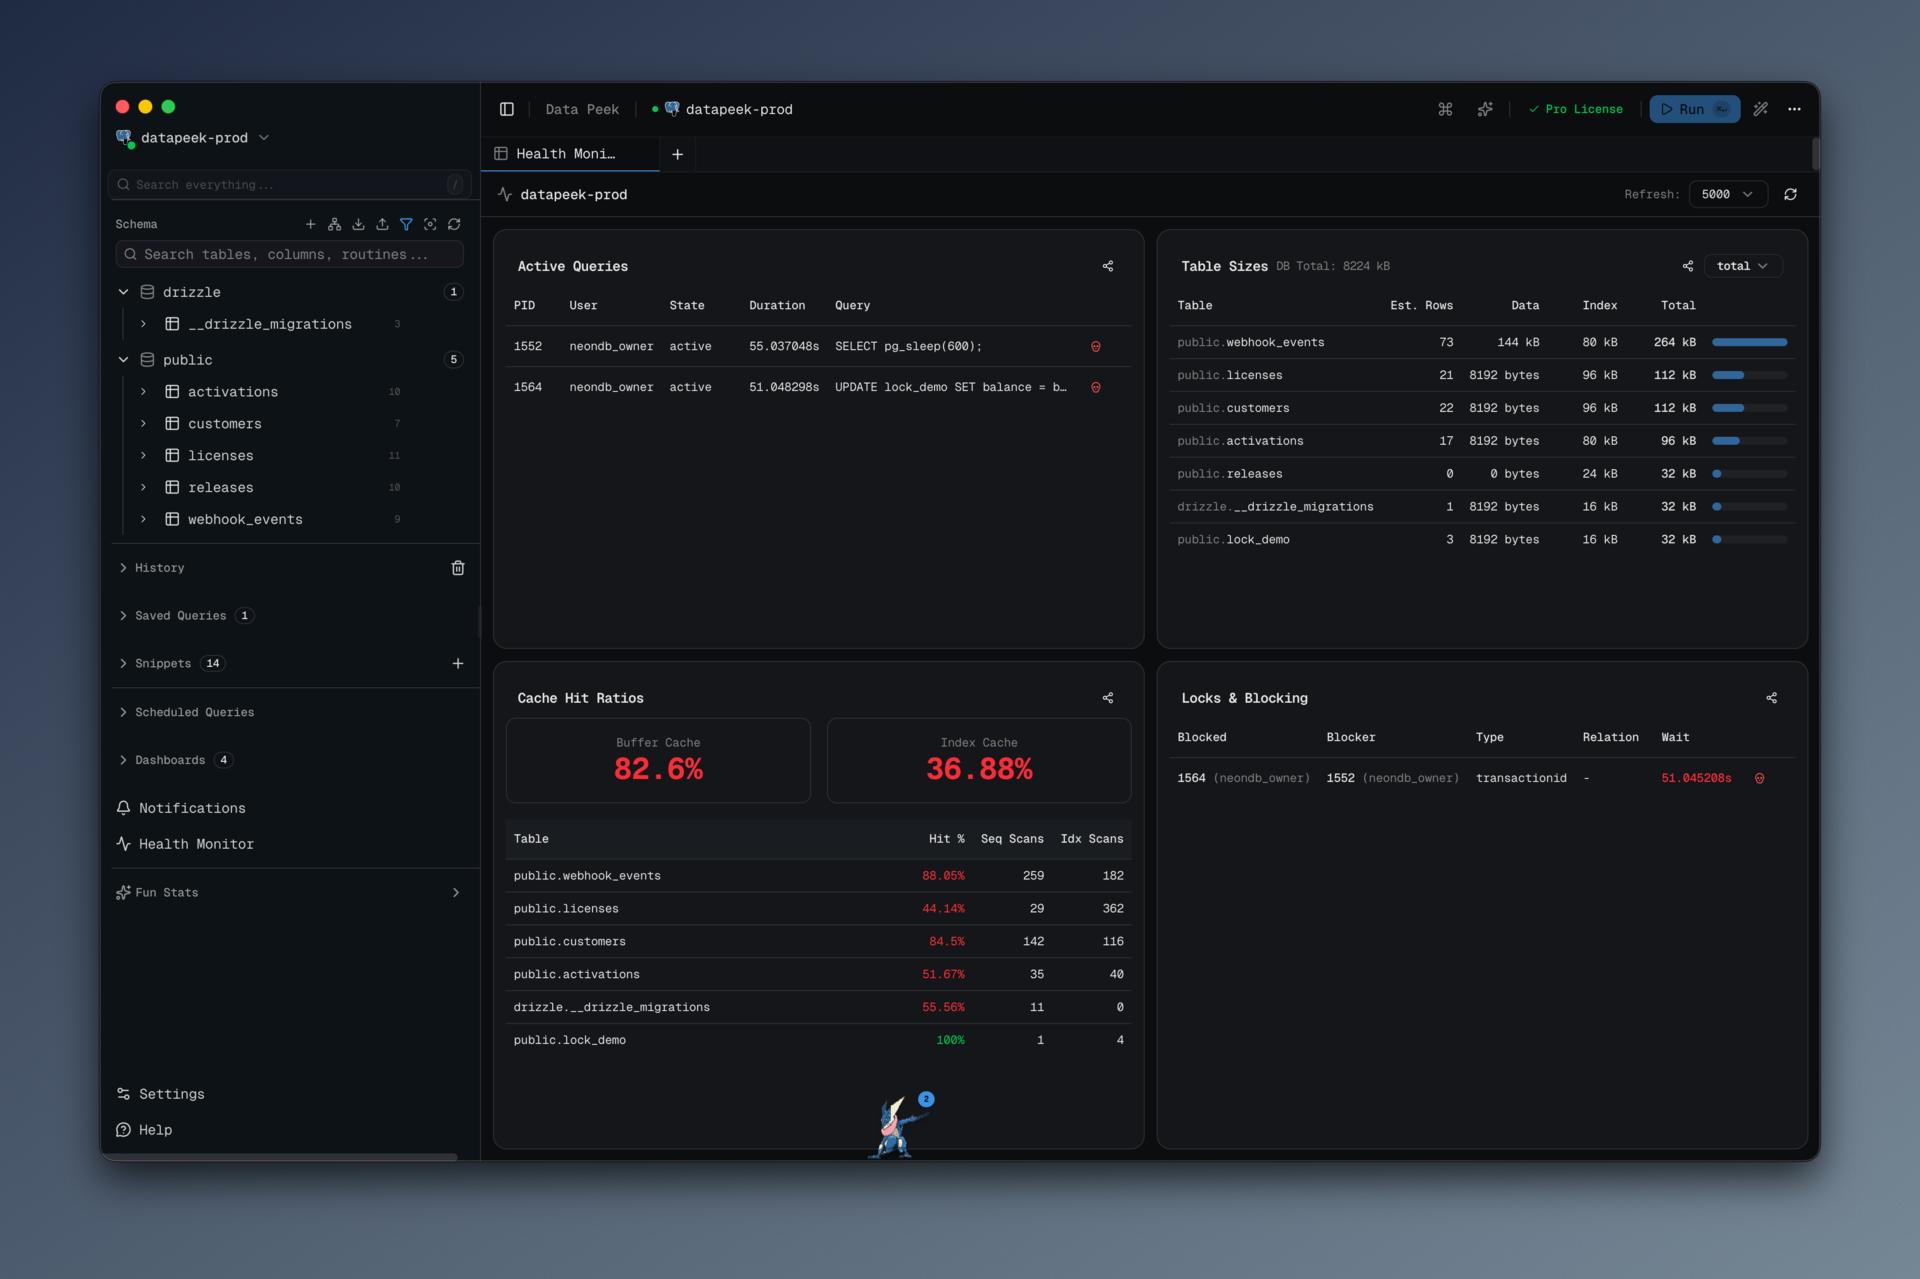The width and height of the screenshot is (1920, 1279).
Task: Enable manual refresh with the reload icon
Action: pos(1790,194)
